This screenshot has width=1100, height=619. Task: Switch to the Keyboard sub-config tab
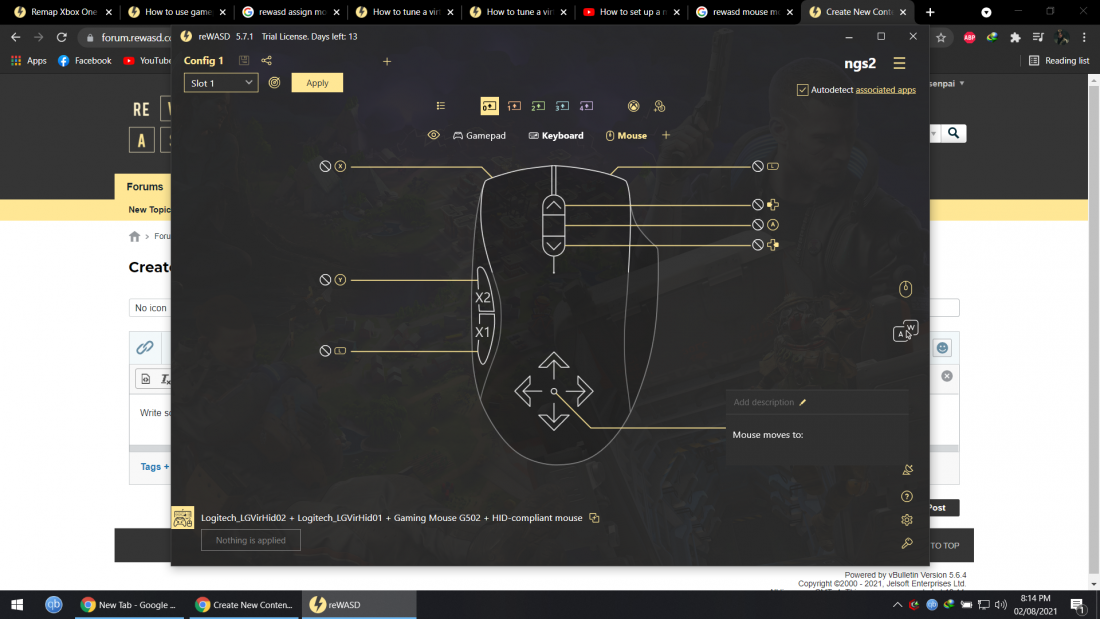tap(556, 135)
